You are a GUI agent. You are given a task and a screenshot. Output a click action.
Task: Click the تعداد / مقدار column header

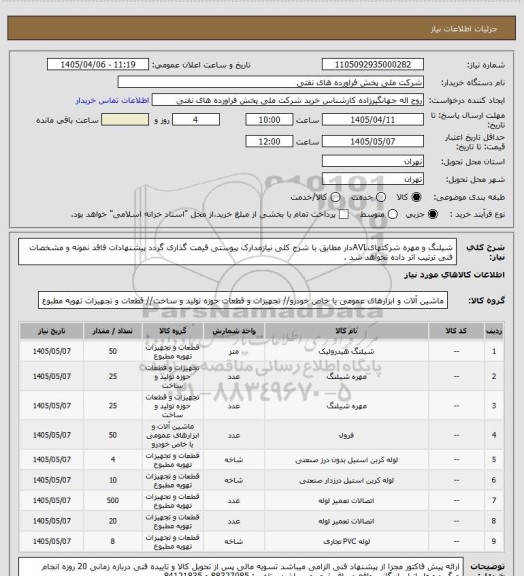(112, 331)
